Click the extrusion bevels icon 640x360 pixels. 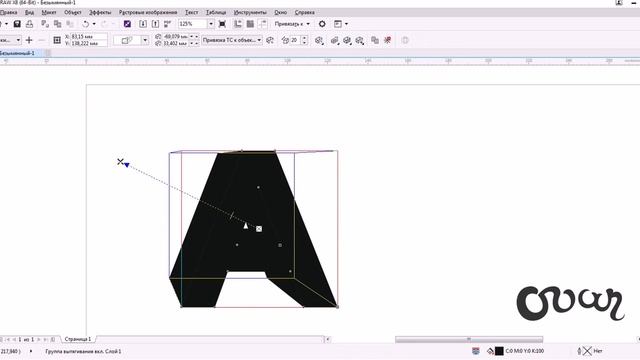click(x=347, y=40)
